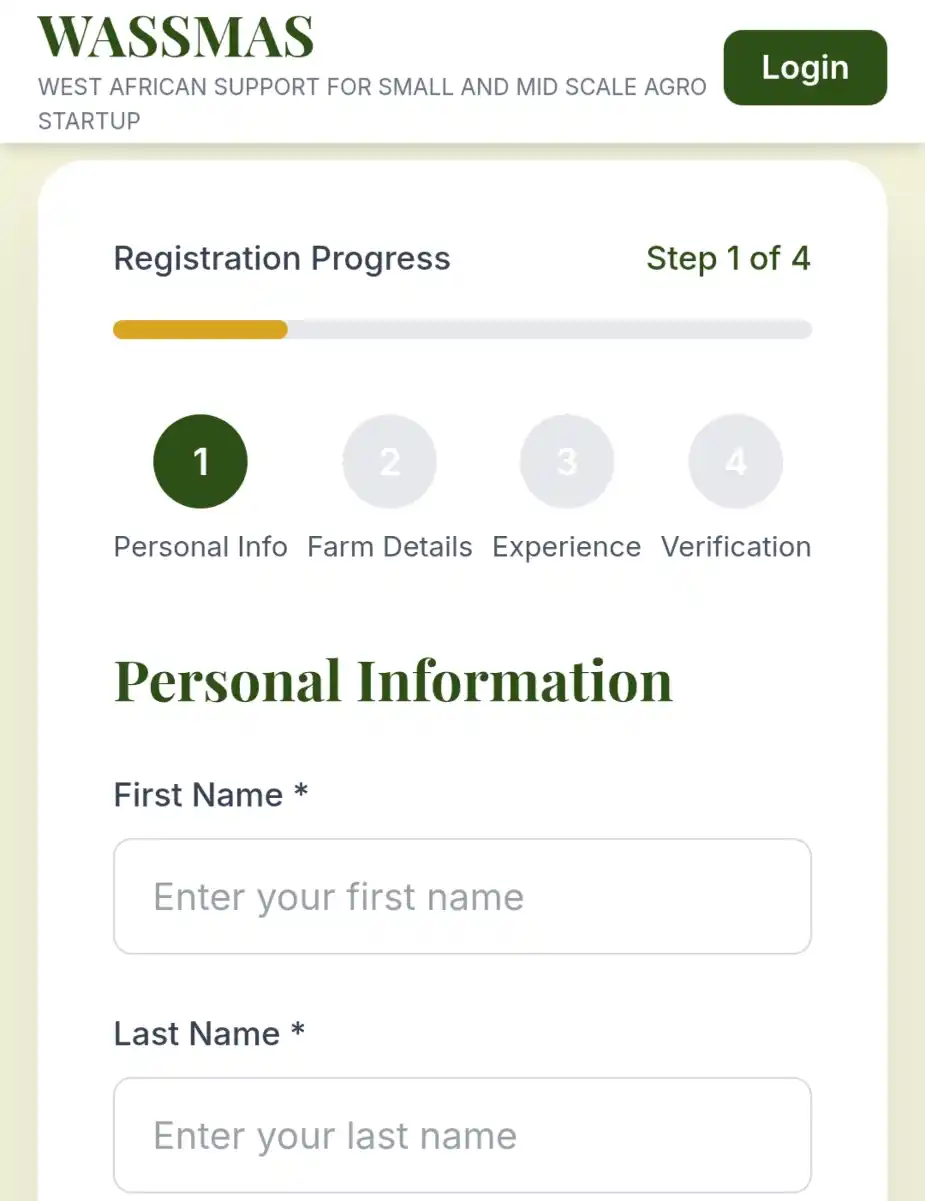Click the WASSMAS logo title
925x1201 pixels.
[176, 37]
